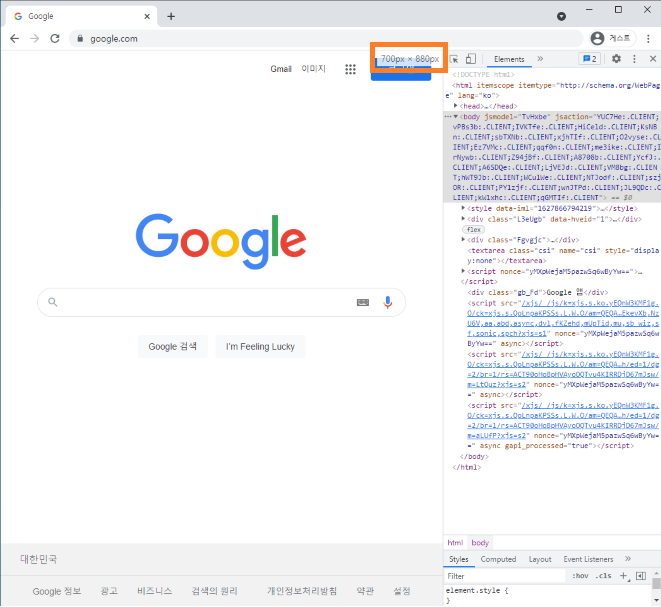The height and width of the screenshot is (607, 661).
Task: Click the address bar URL google.com
Action: point(114,39)
